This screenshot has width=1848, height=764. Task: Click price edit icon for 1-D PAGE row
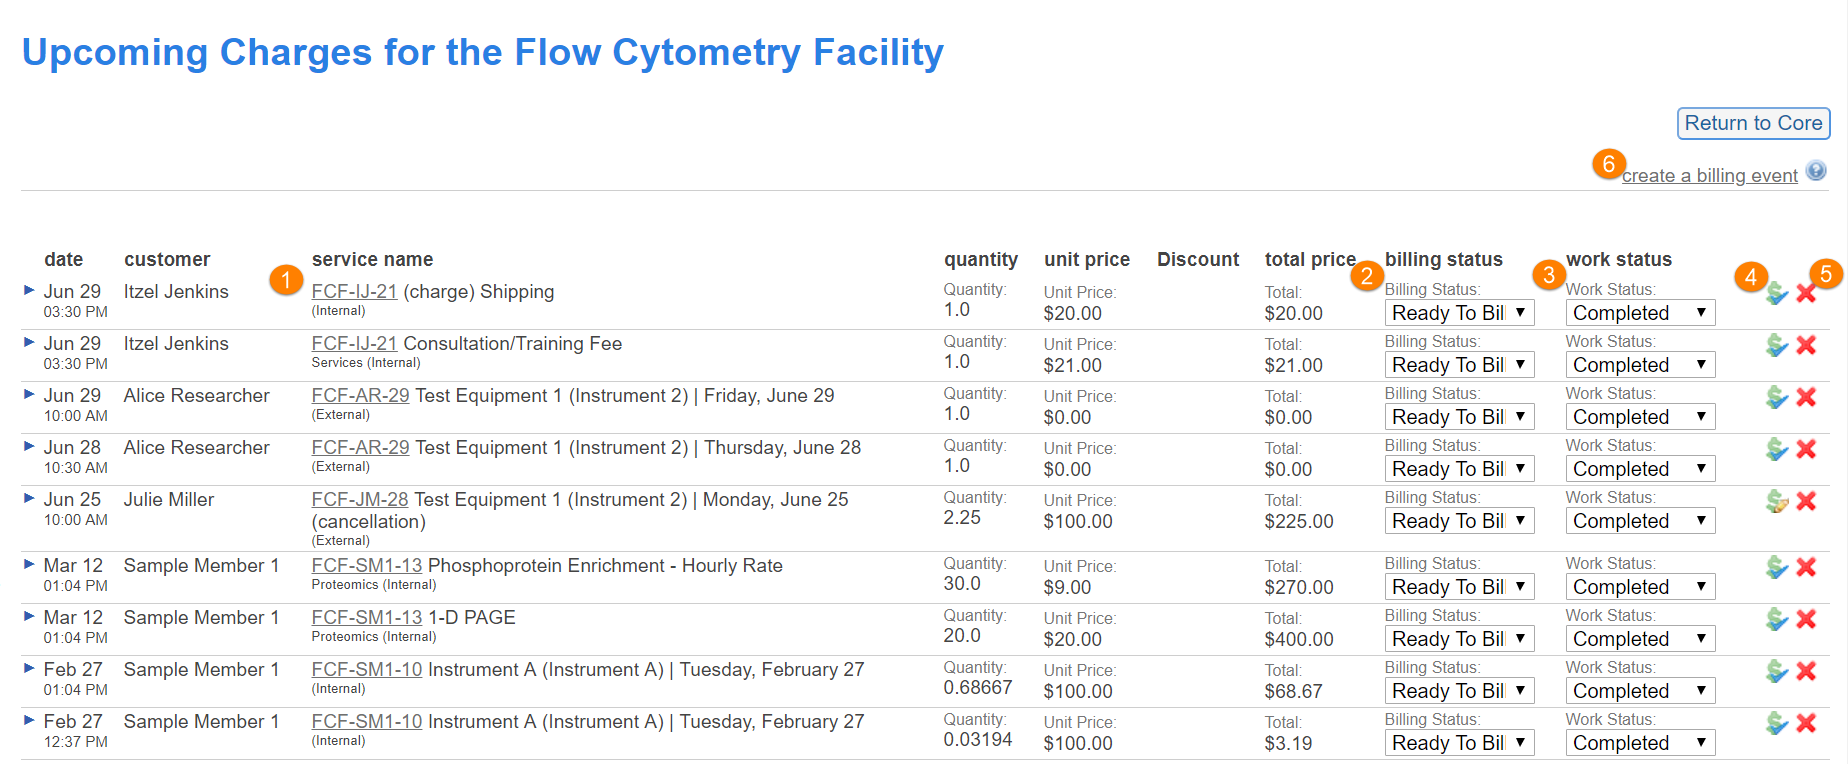tap(1776, 619)
